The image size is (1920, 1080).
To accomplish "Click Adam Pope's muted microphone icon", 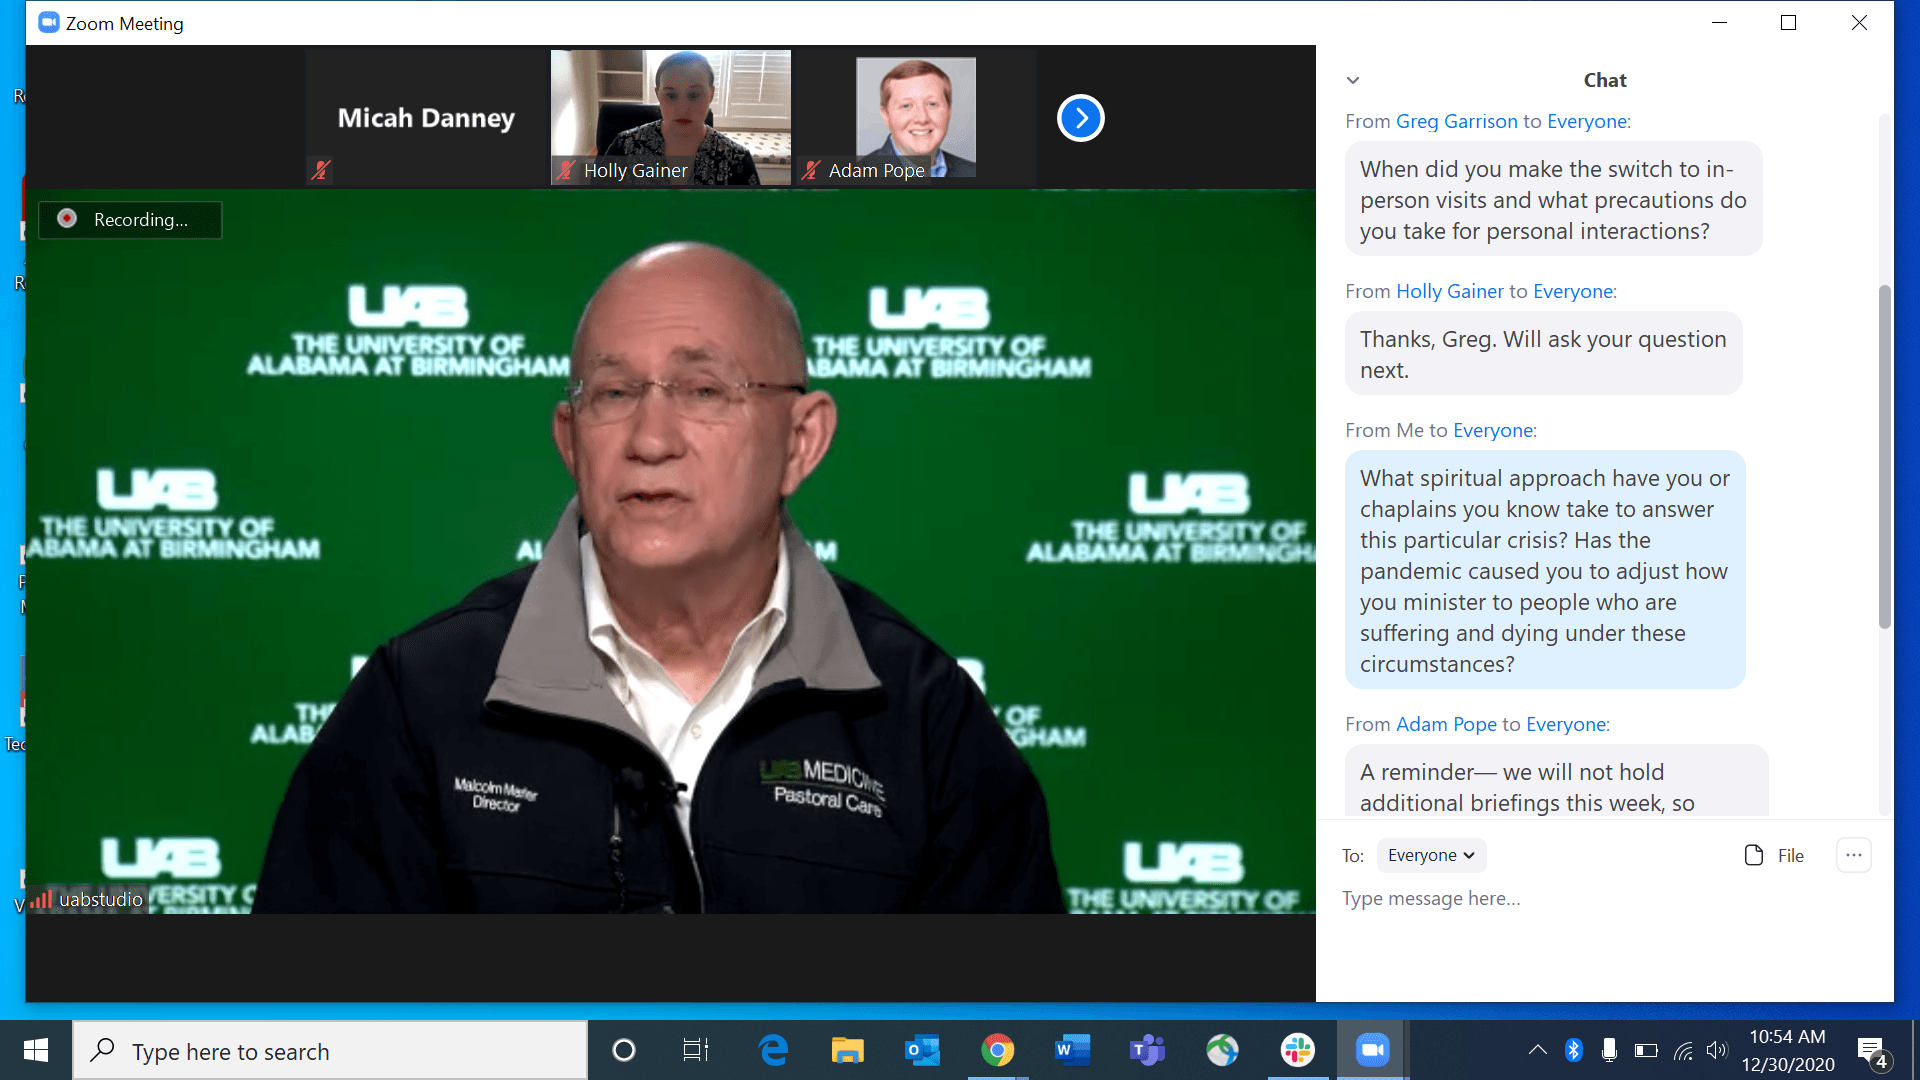I will [811, 170].
